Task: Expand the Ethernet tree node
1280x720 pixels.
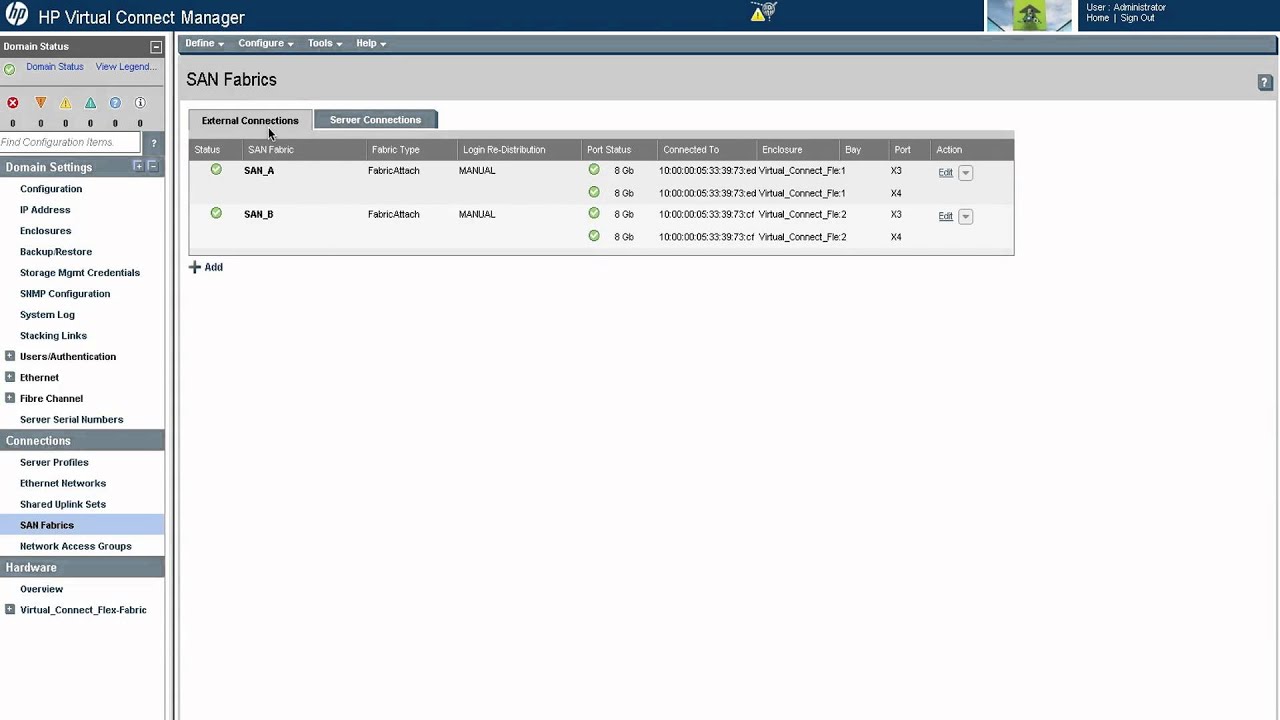Action: pyautogui.click(x=10, y=377)
